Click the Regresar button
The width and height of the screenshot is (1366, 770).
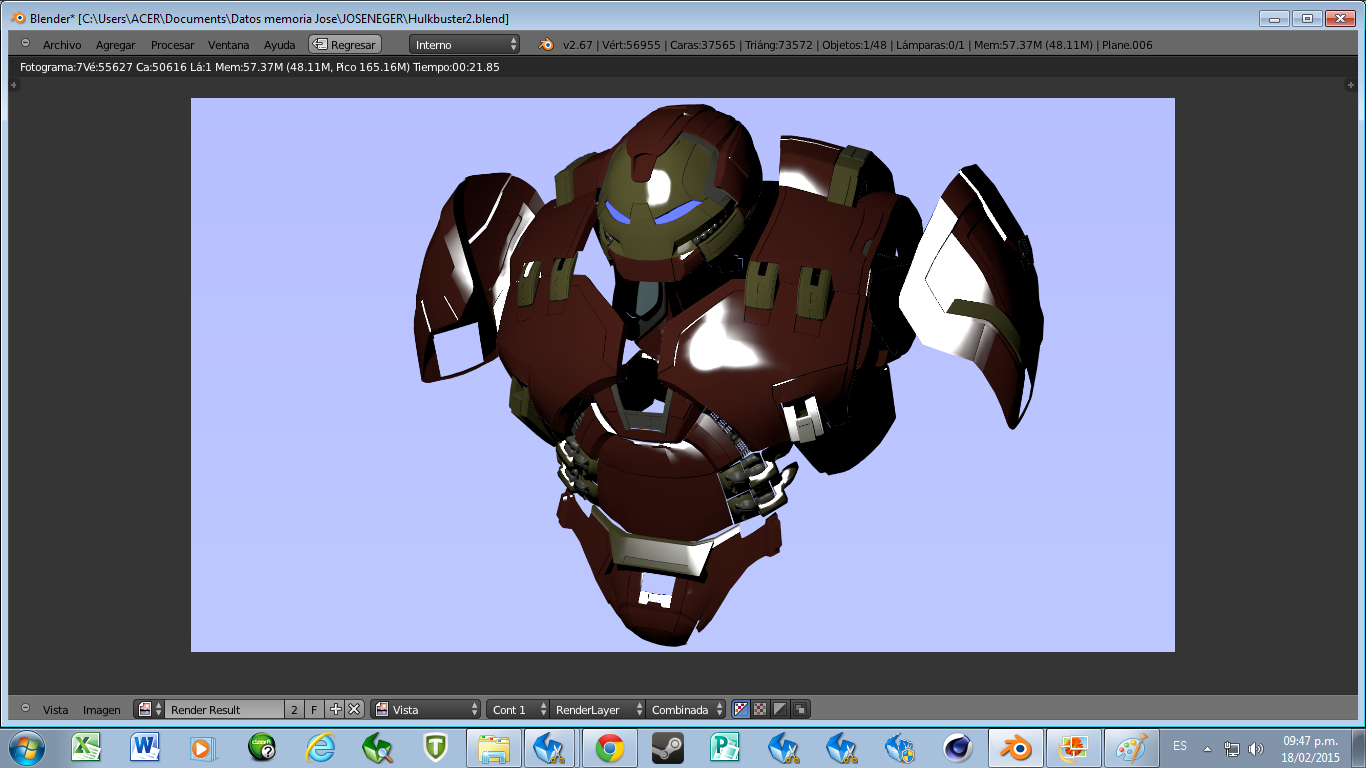(x=345, y=45)
